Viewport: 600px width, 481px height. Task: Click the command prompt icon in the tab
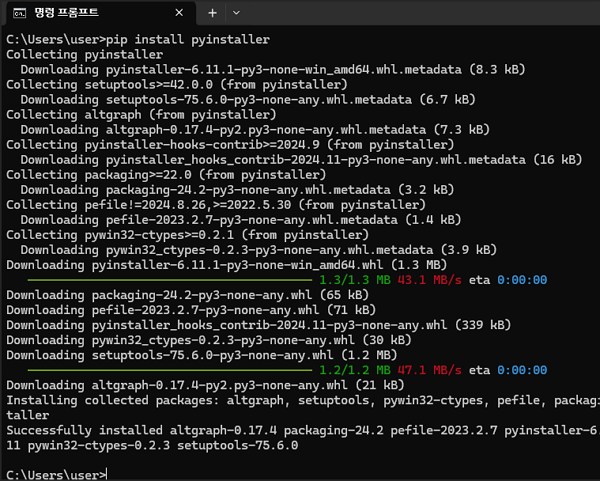(19, 13)
